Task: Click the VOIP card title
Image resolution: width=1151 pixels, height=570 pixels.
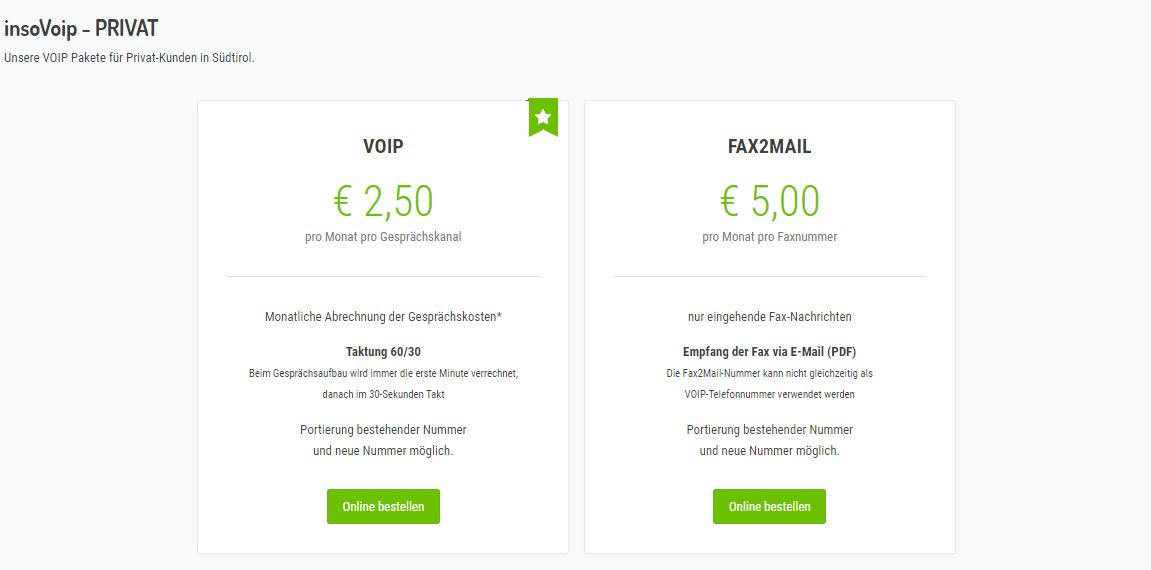Action: point(383,147)
